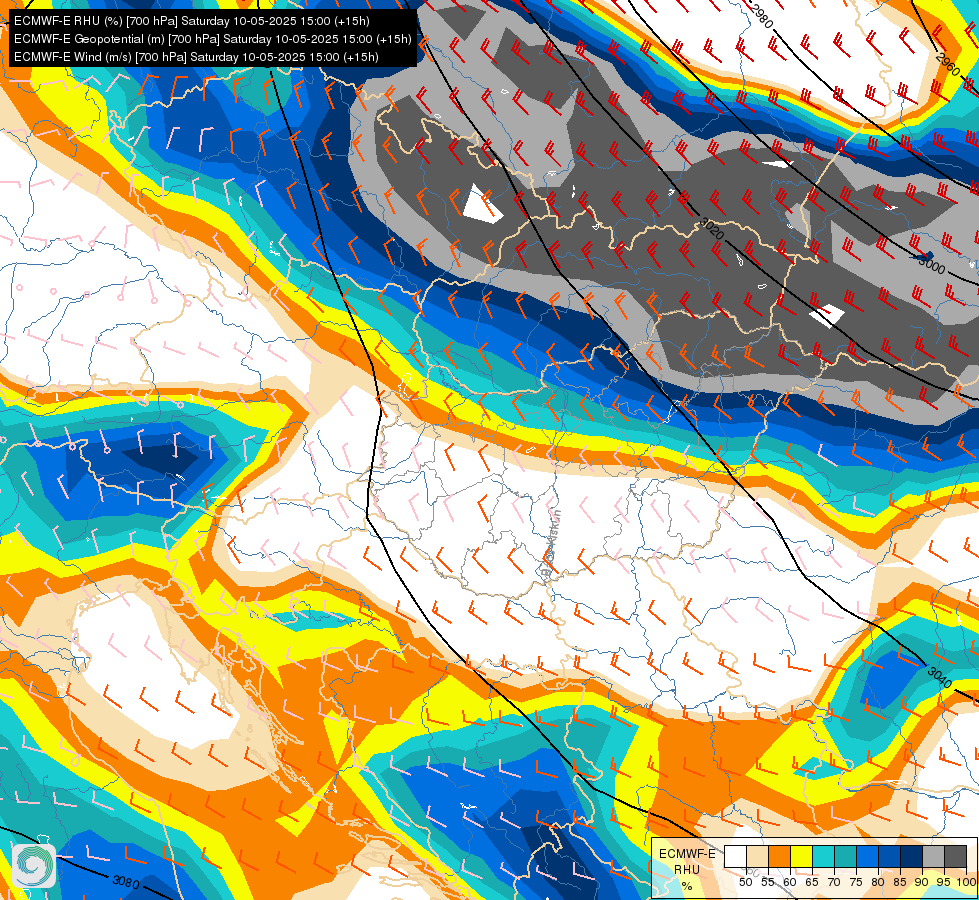Click the beige 50–55 legend swatch
Image resolution: width=979 pixels, height=900 pixels.
click(x=757, y=857)
